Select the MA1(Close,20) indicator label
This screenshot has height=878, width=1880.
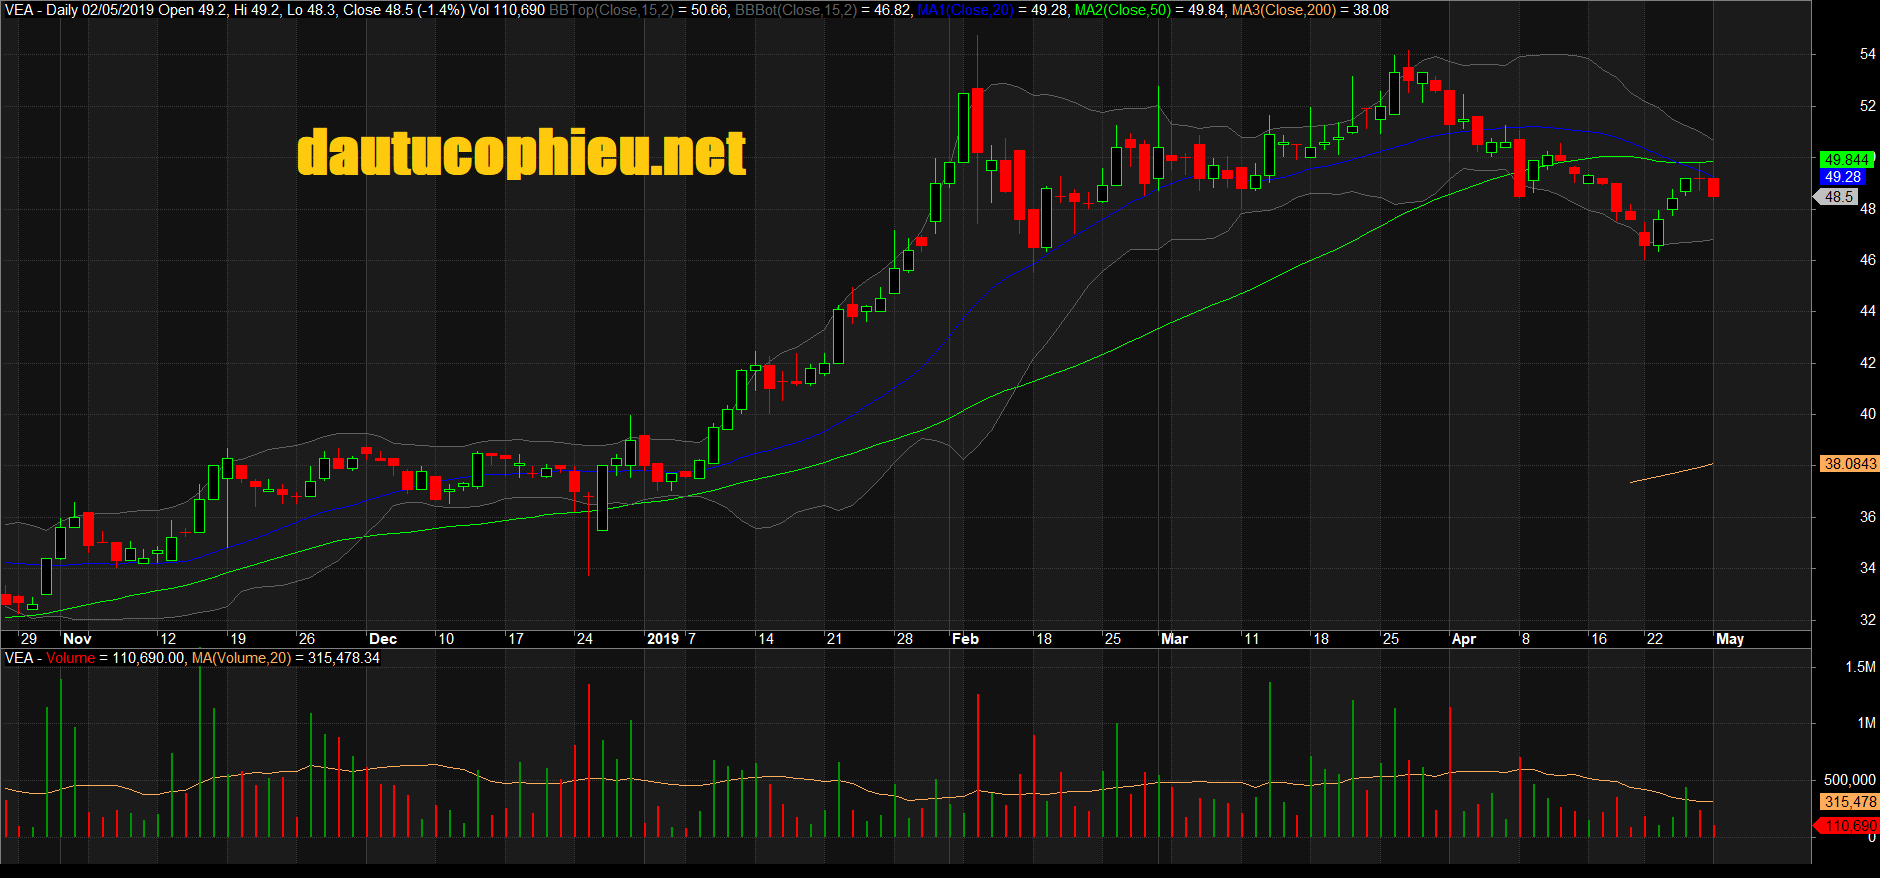click(x=965, y=10)
